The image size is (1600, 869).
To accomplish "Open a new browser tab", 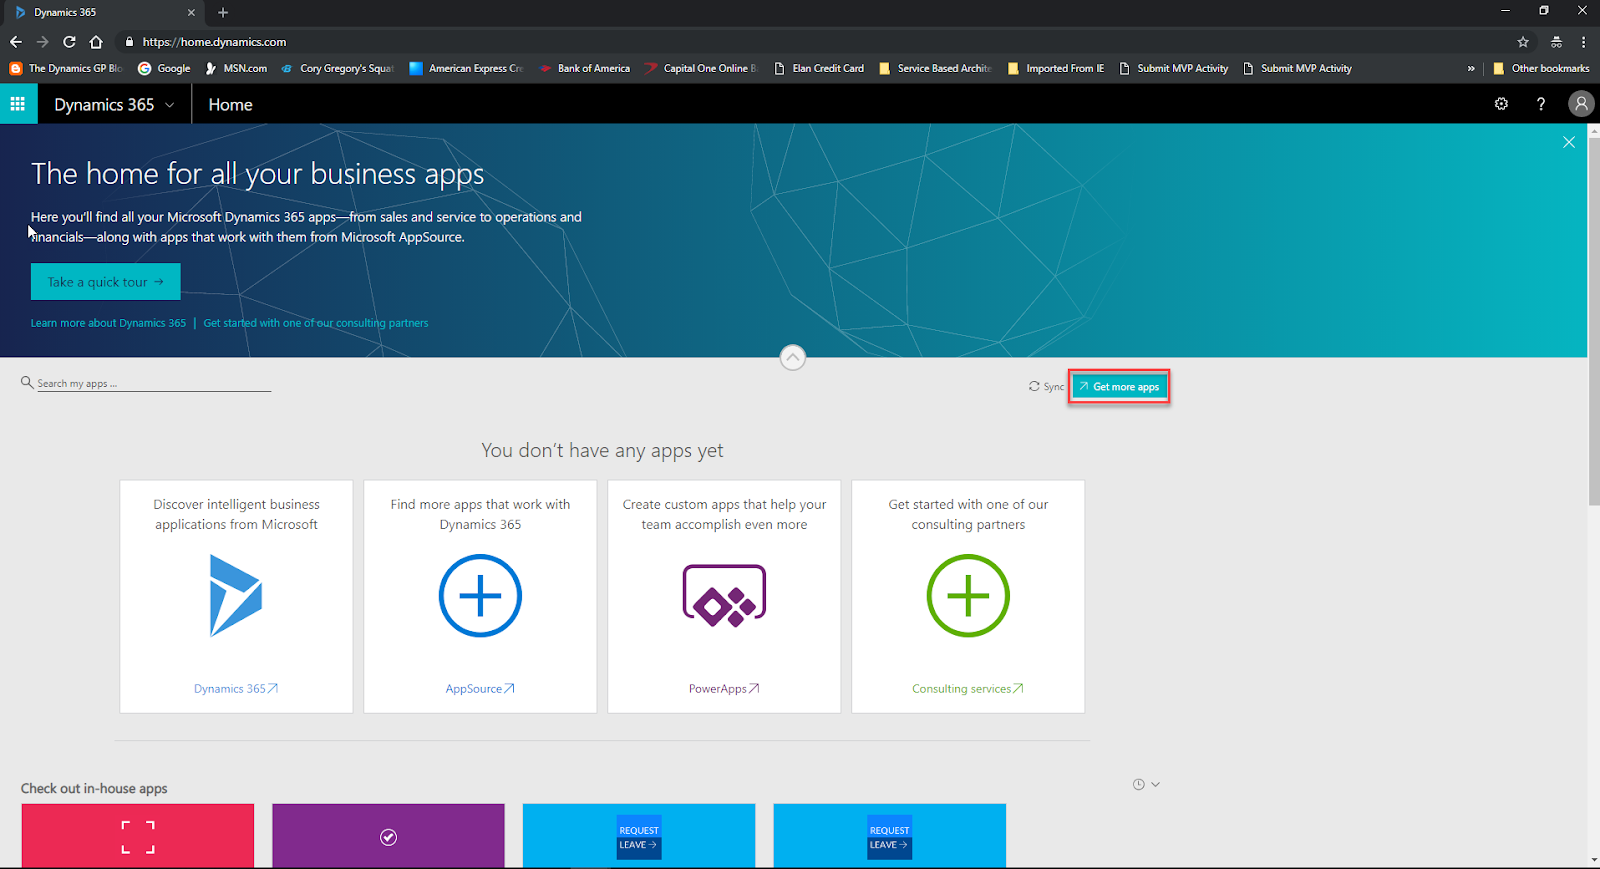I will tap(223, 13).
